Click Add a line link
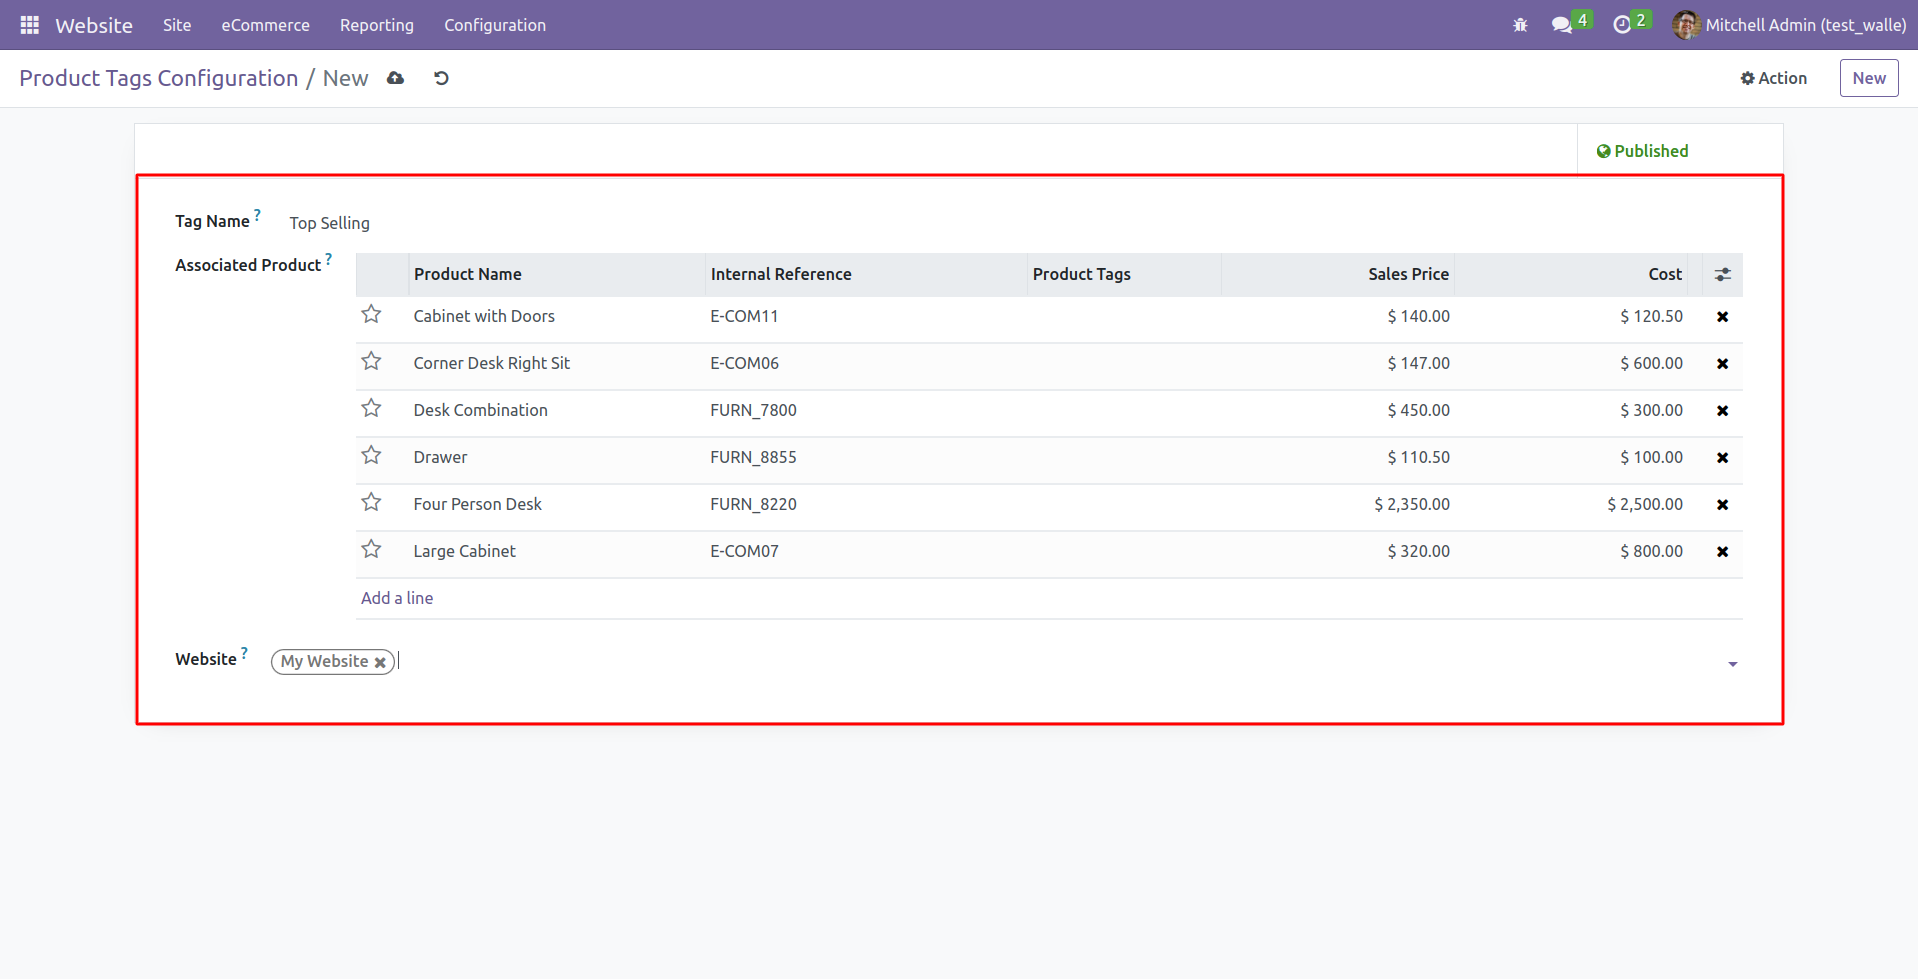The image size is (1918, 979). 397,598
